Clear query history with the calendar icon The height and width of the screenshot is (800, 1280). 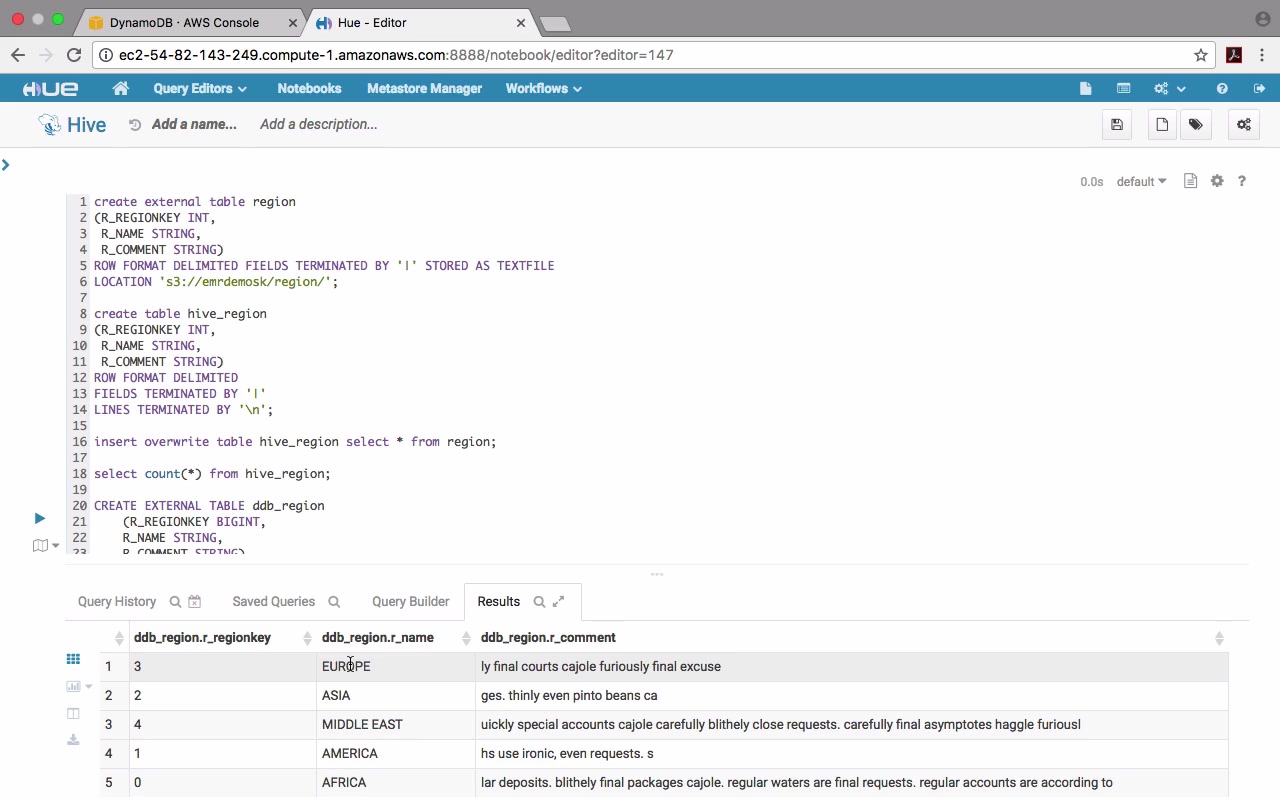195,602
